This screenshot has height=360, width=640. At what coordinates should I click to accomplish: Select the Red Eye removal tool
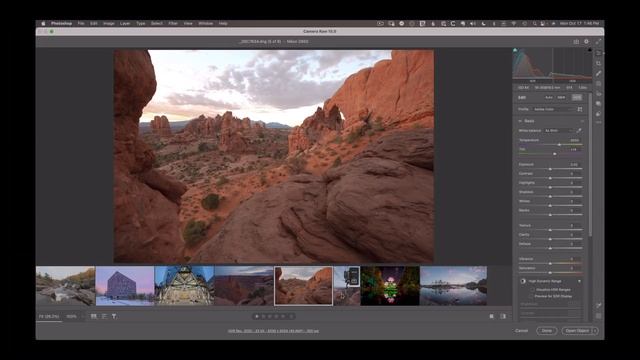pos(598,94)
